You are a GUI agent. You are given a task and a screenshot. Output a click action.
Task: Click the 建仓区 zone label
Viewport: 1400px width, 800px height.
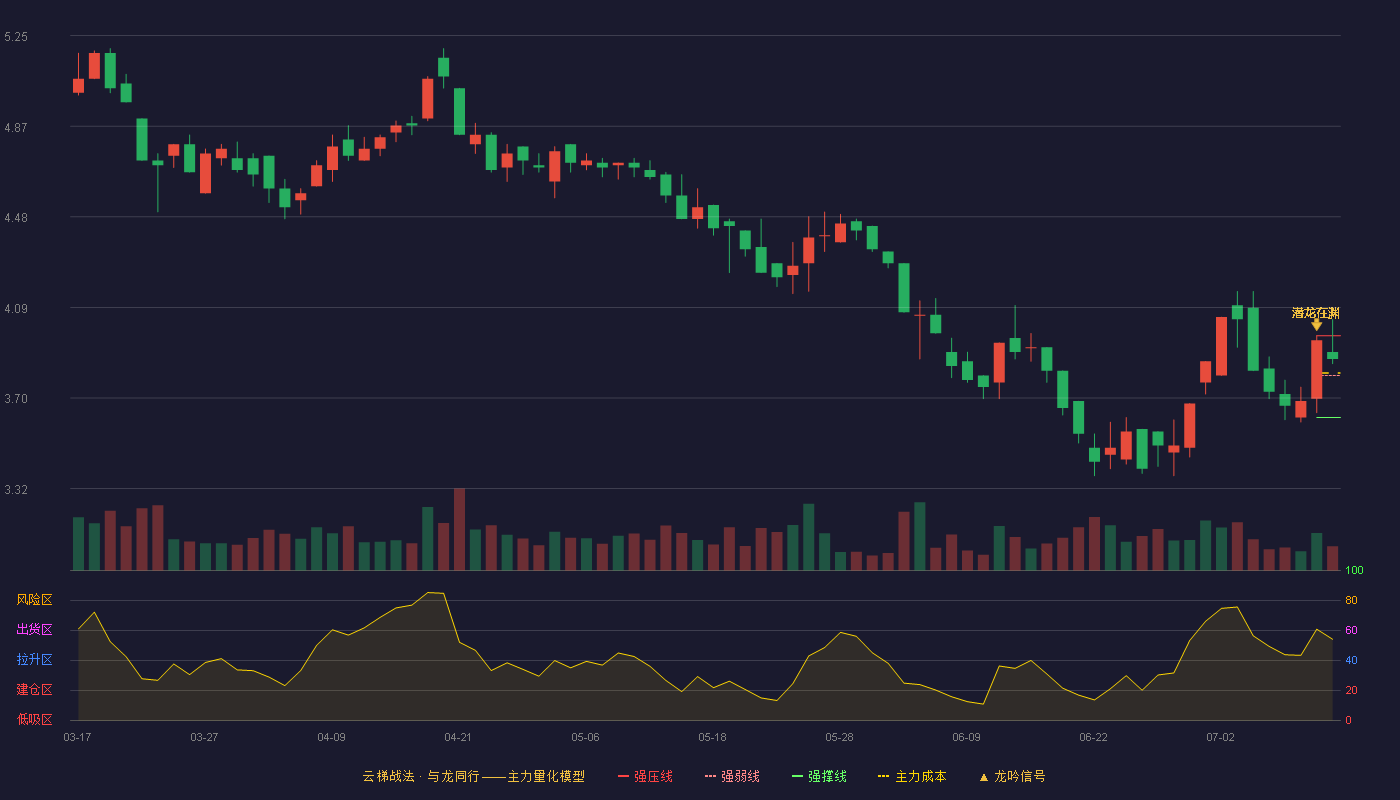click(x=34, y=690)
